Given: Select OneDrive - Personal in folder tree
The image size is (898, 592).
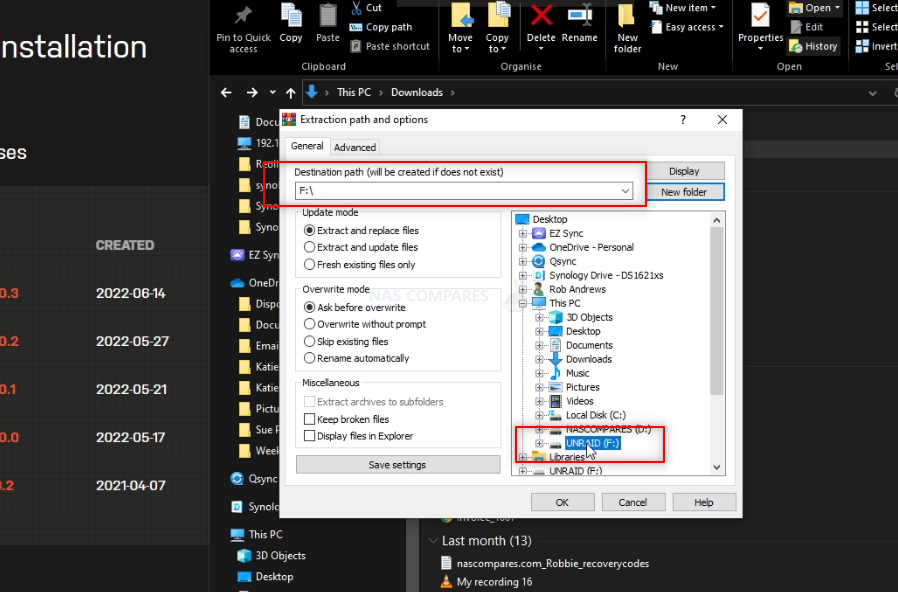Looking at the screenshot, I should click(x=591, y=247).
